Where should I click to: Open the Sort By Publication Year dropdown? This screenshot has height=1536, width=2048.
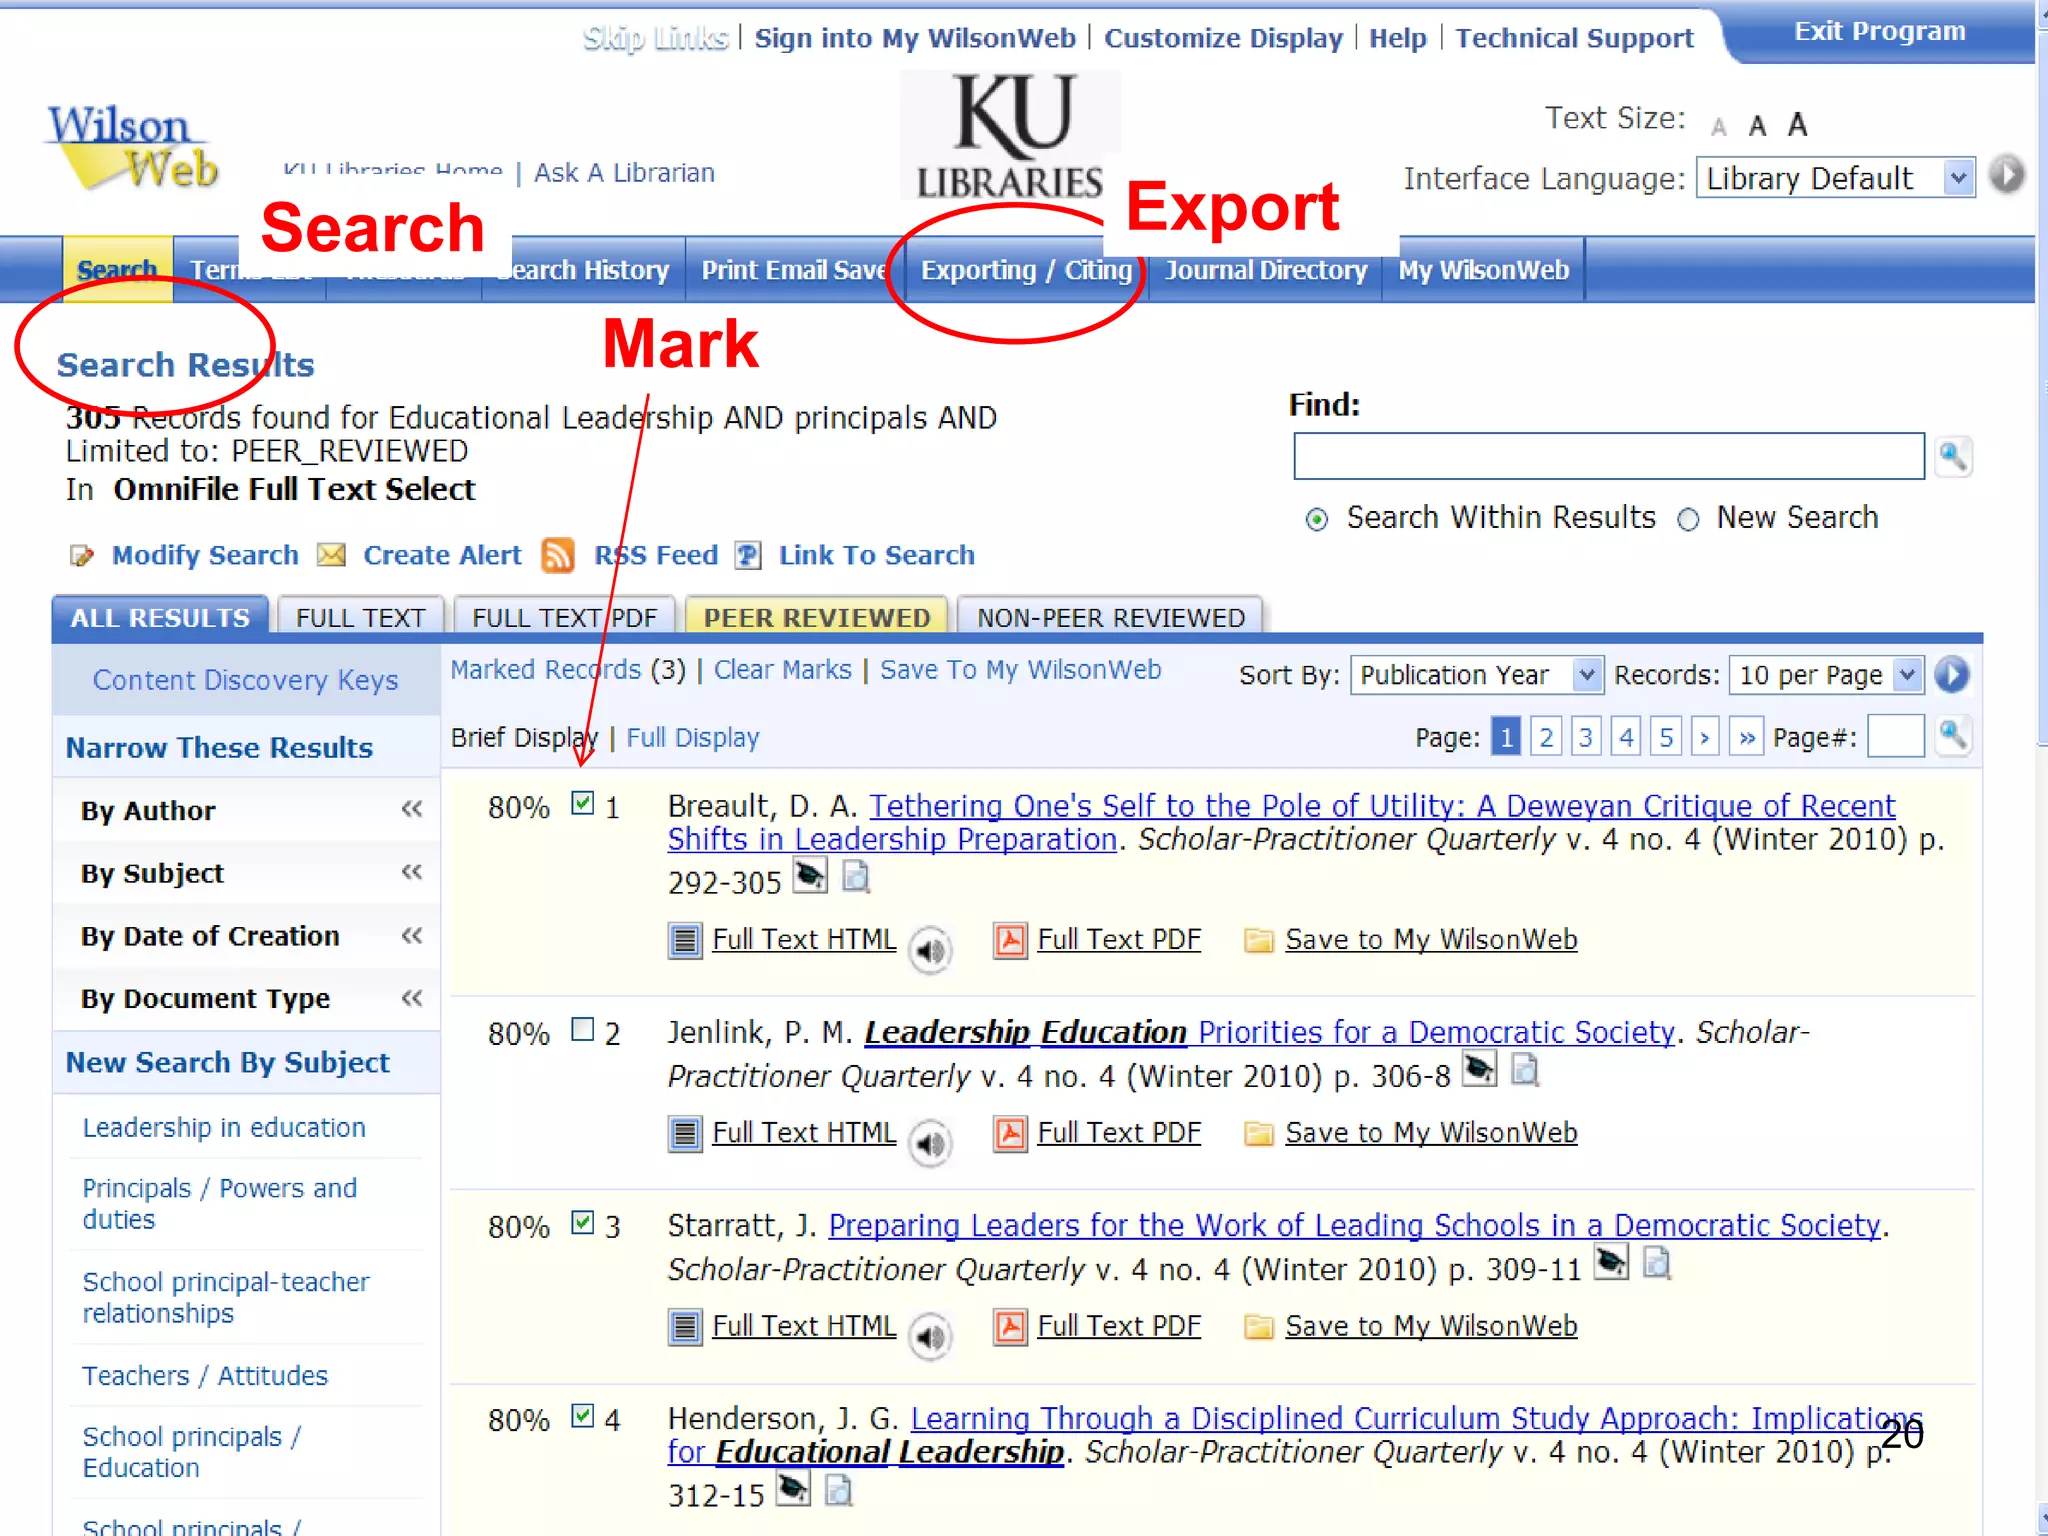click(x=1476, y=675)
